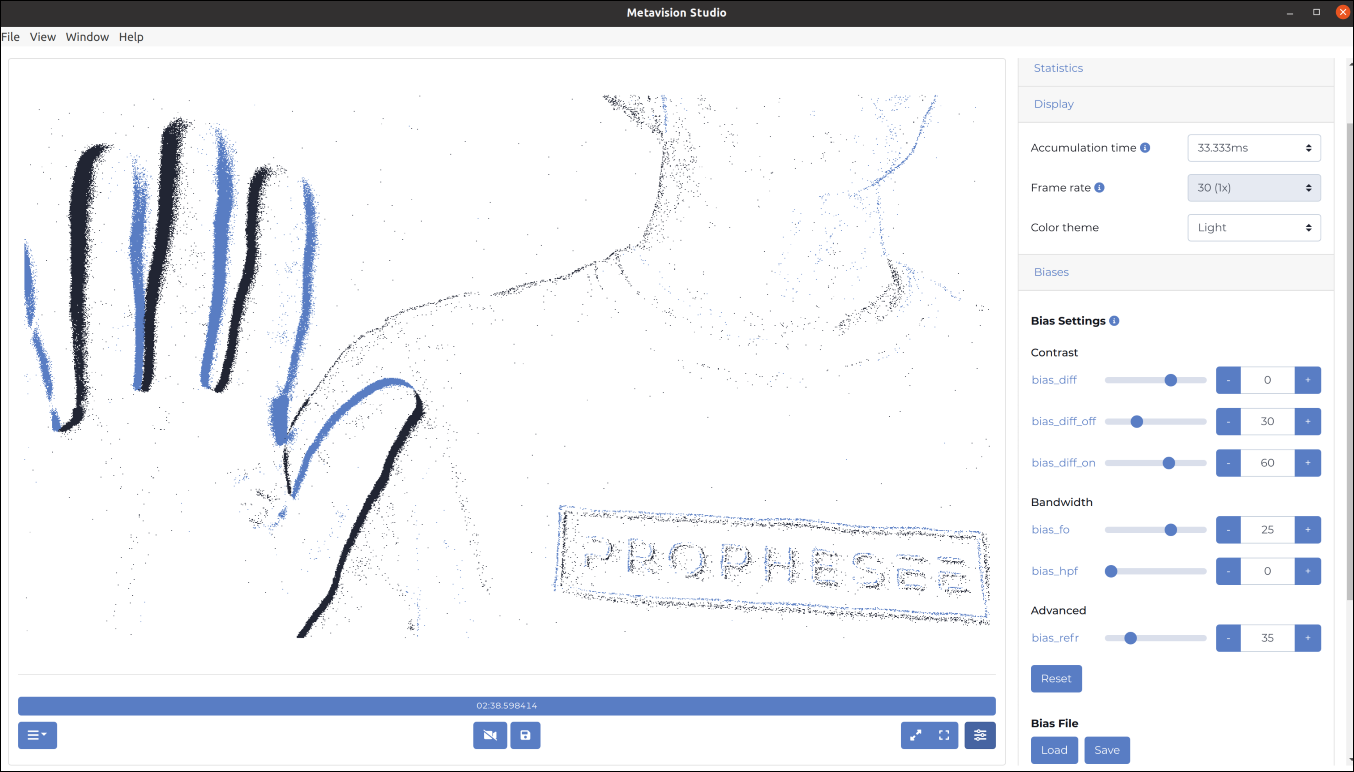Click the bias_diff value field
1354x772 pixels.
[1268, 380]
